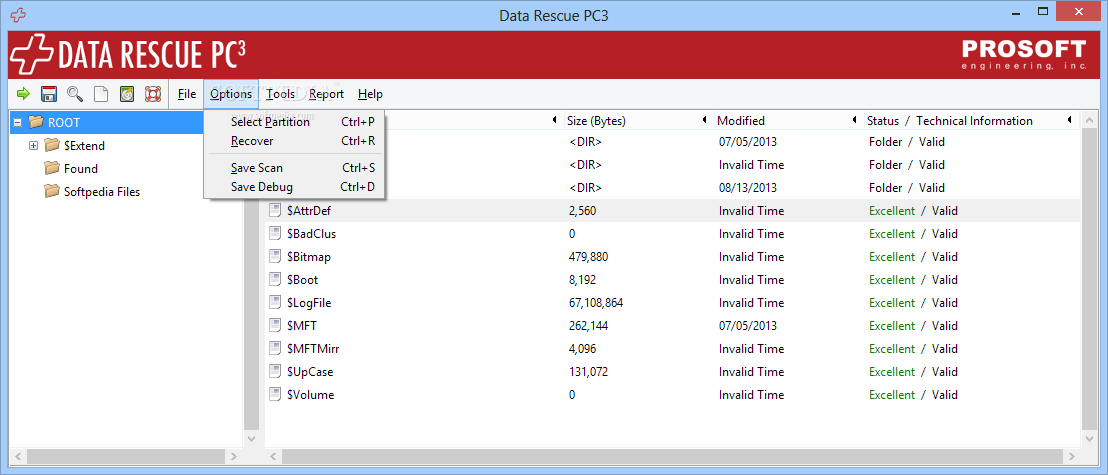This screenshot has width=1108, height=475.
Task: Click the file icon beside $Volume
Action: point(275,394)
